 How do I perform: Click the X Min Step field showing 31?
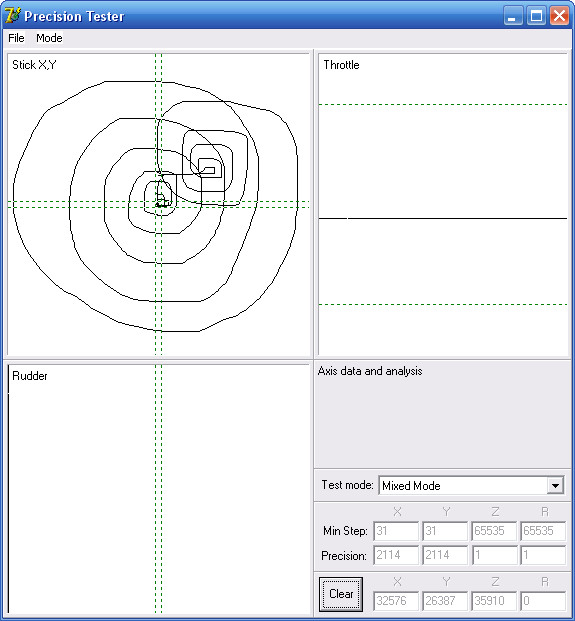pyautogui.click(x=396, y=531)
